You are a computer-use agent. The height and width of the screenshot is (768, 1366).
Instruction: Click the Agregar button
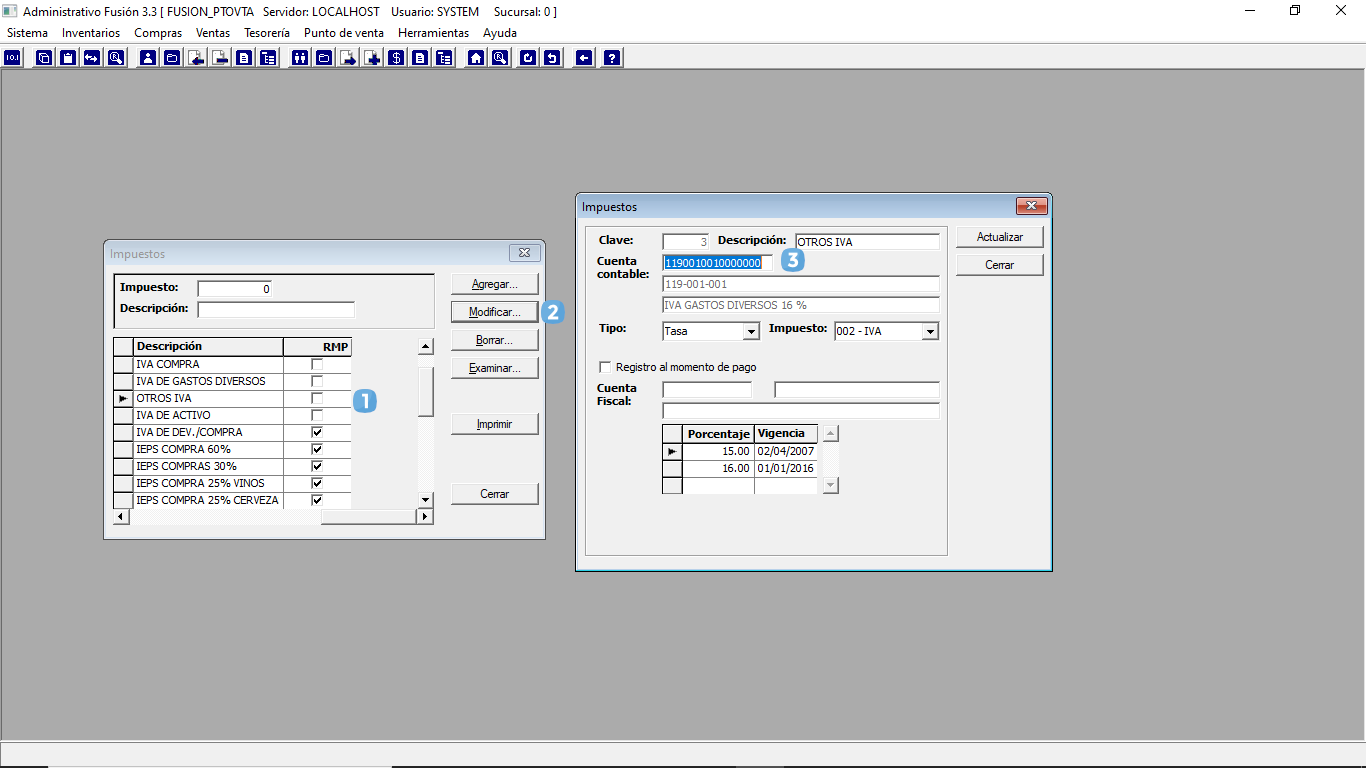tap(495, 284)
